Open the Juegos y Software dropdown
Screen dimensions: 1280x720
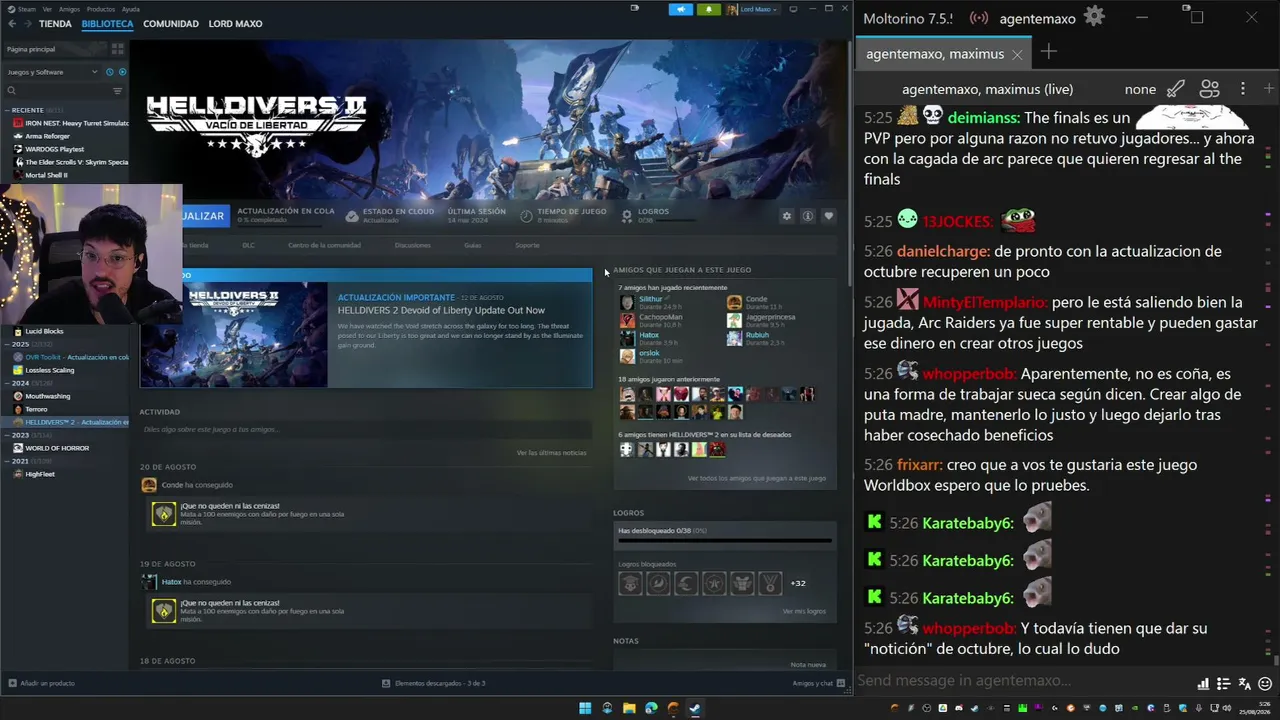click(x=52, y=72)
